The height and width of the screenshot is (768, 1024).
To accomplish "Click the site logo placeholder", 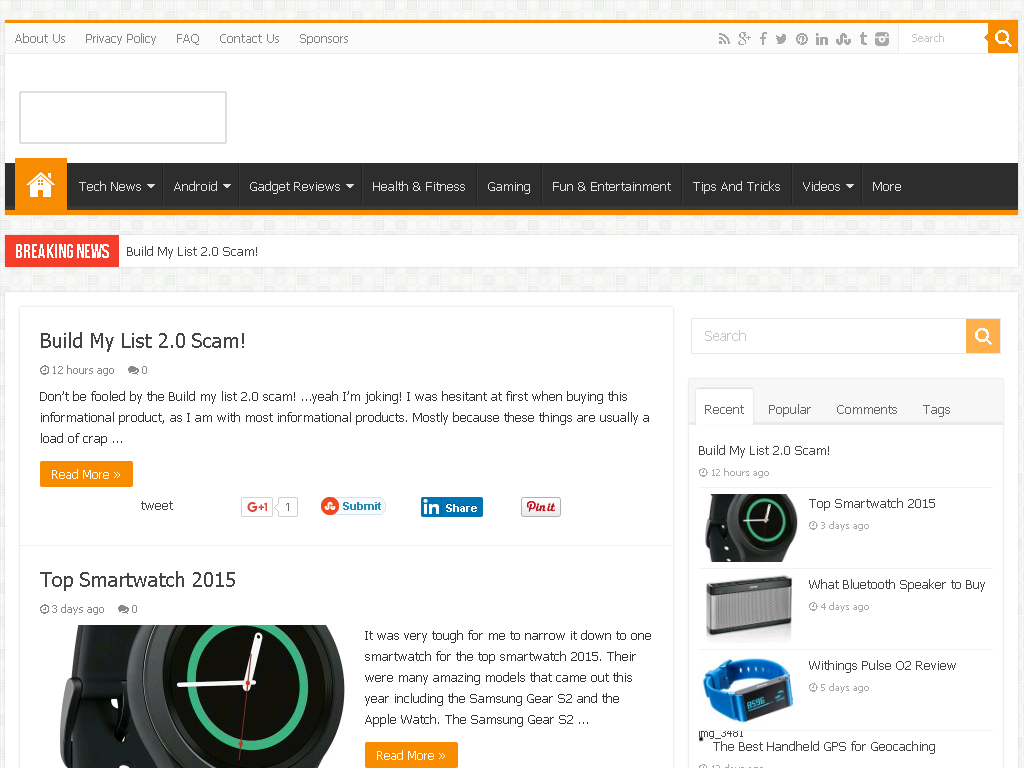I will coord(123,118).
